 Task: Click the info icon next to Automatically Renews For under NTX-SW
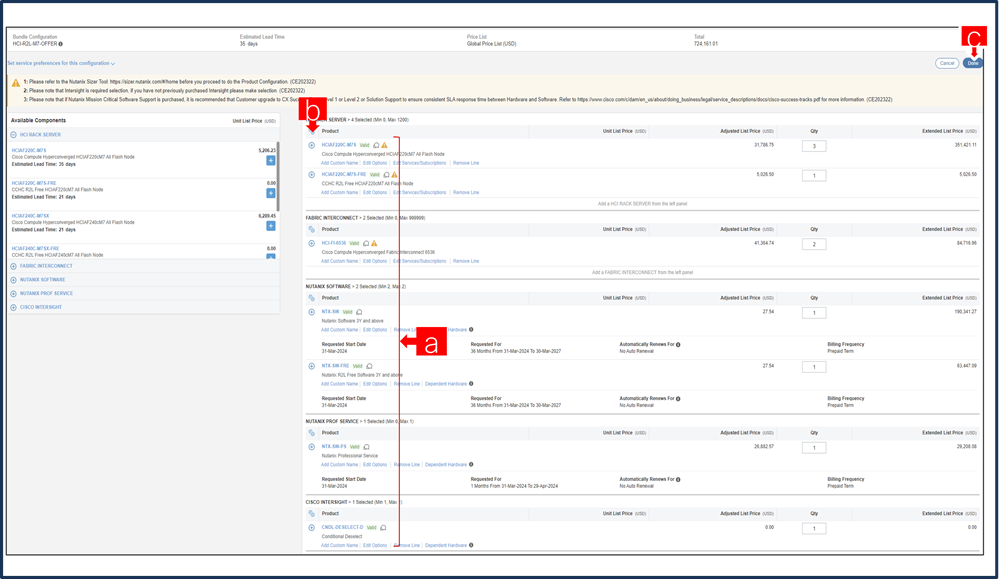(x=678, y=345)
